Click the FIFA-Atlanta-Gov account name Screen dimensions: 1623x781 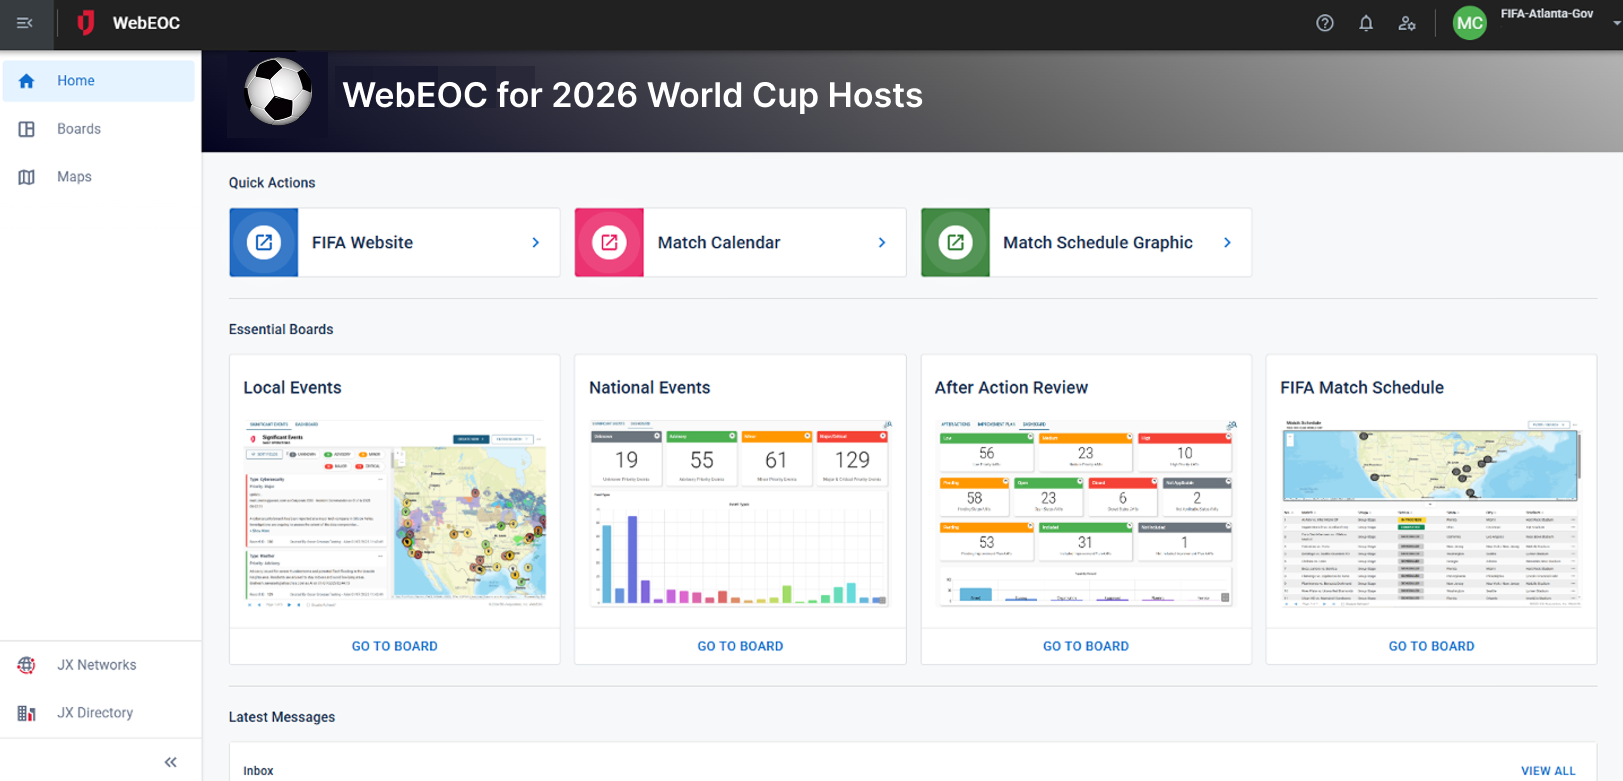click(1547, 14)
